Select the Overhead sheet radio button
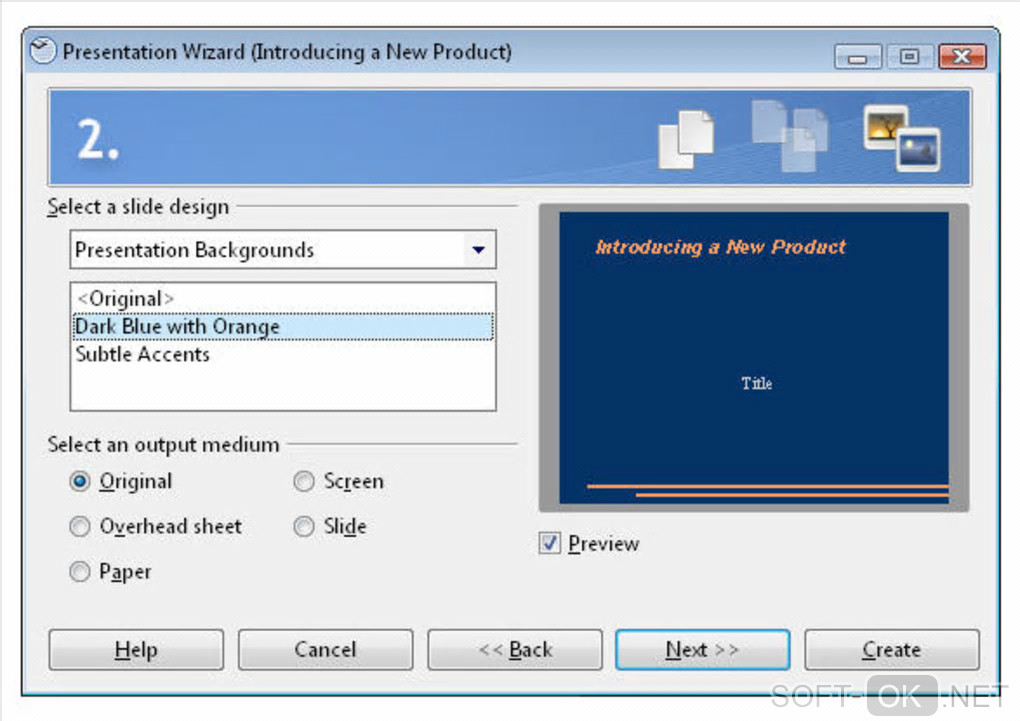The image size is (1020, 721). click(x=79, y=526)
